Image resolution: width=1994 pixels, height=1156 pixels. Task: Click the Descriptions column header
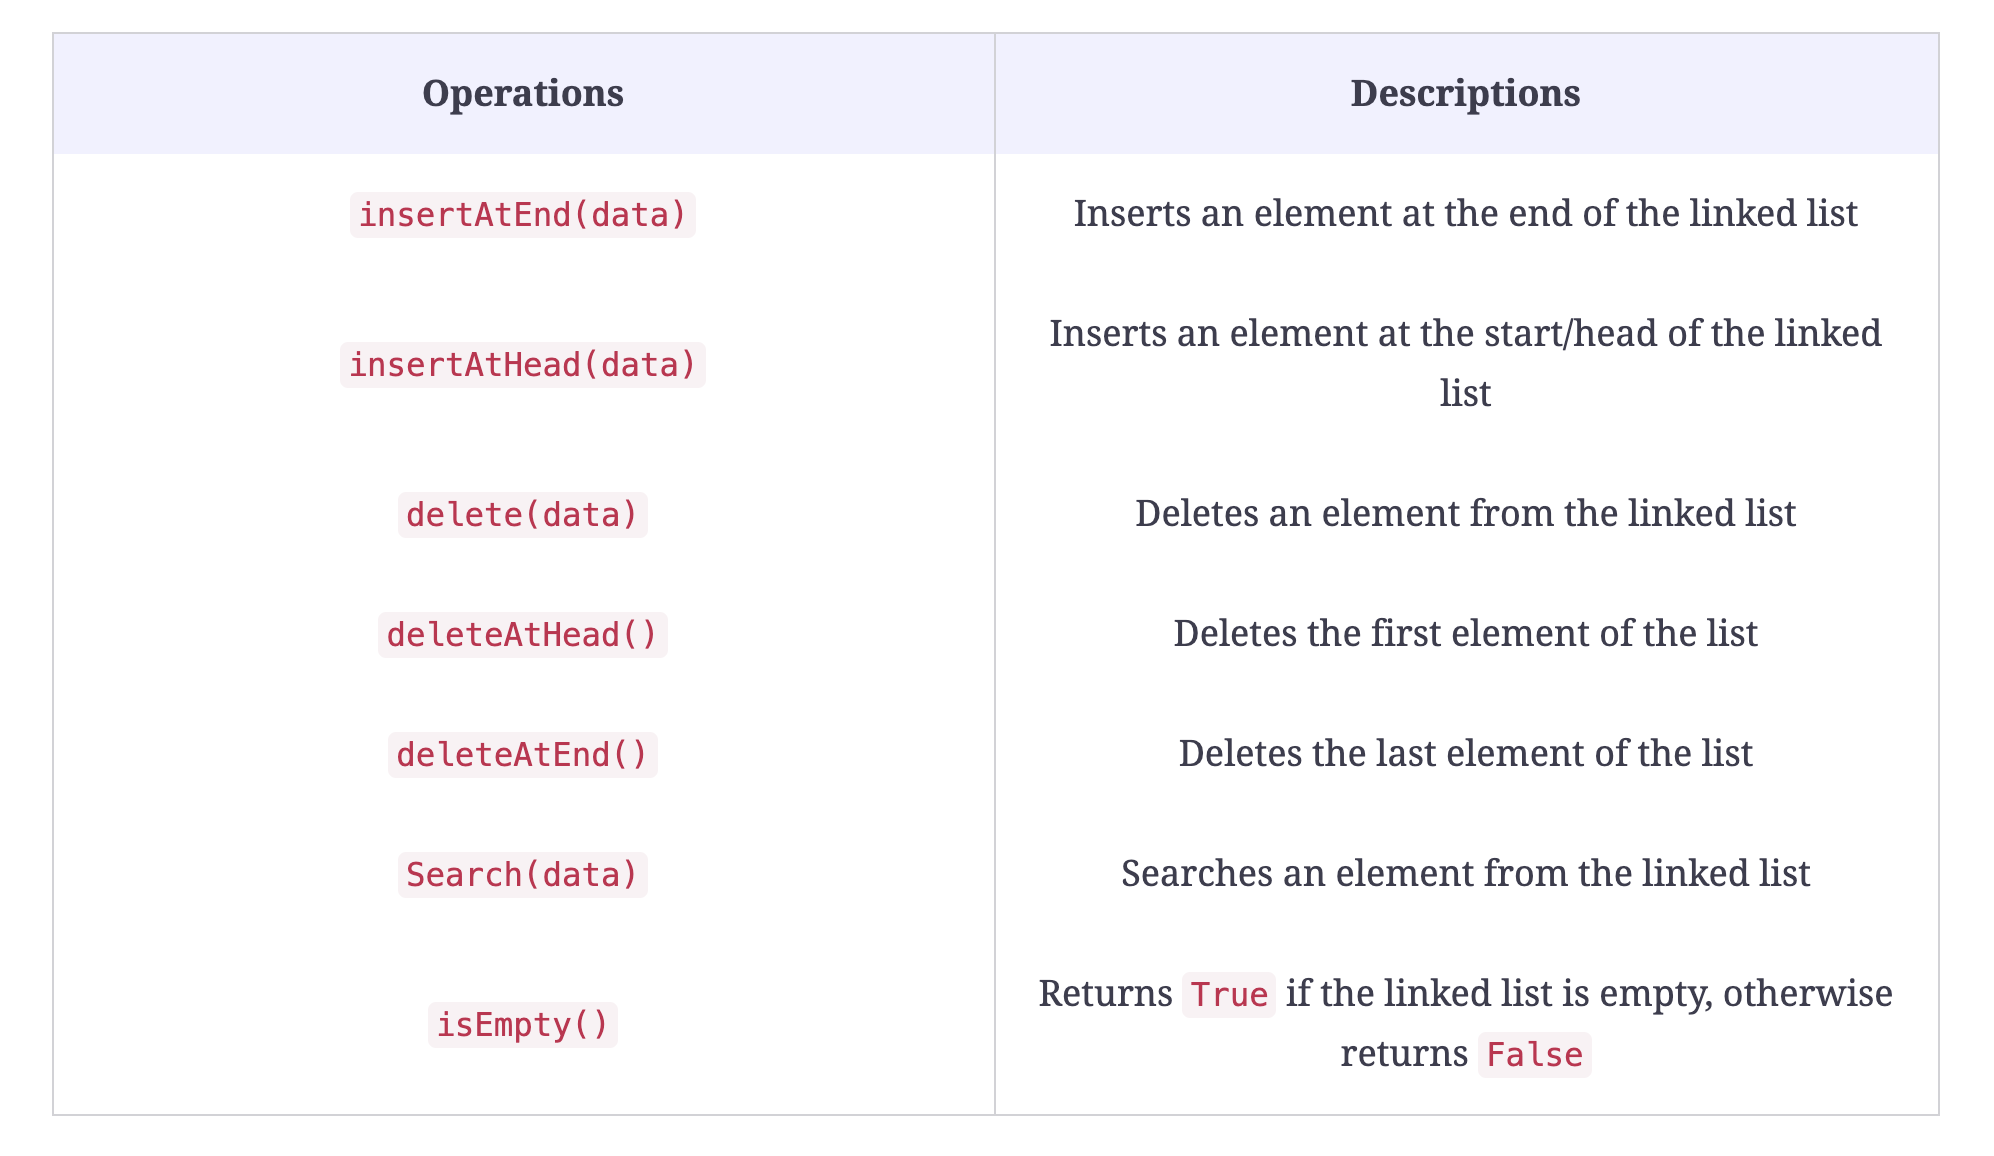pyautogui.click(x=1465, y=93)
